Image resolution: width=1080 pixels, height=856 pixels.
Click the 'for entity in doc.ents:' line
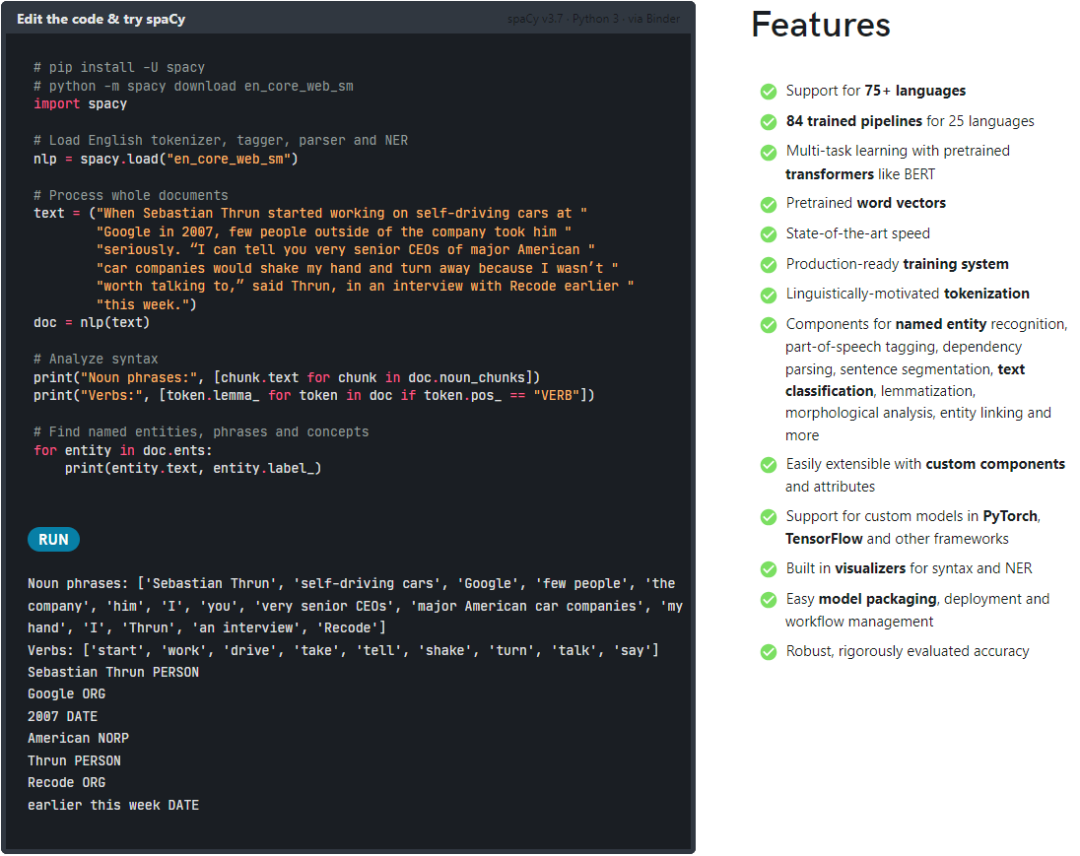(123, 450)
